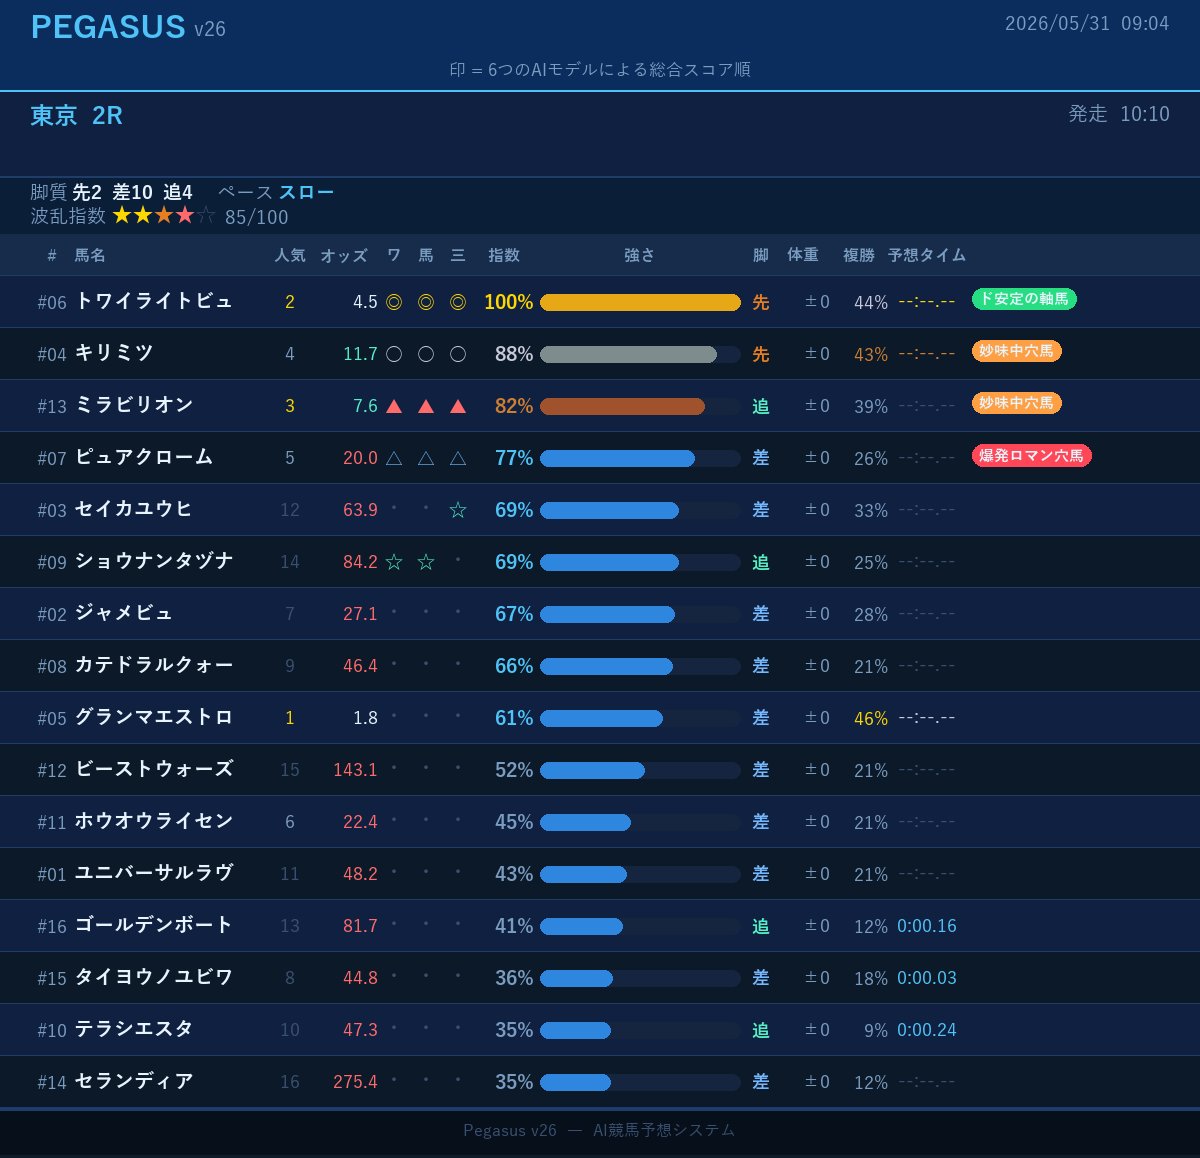This screenshot has height=1158, width=1200.
Task: Click the 妙味中穴馬 badge in the キリミツ row
Action: pos(1016,351)
